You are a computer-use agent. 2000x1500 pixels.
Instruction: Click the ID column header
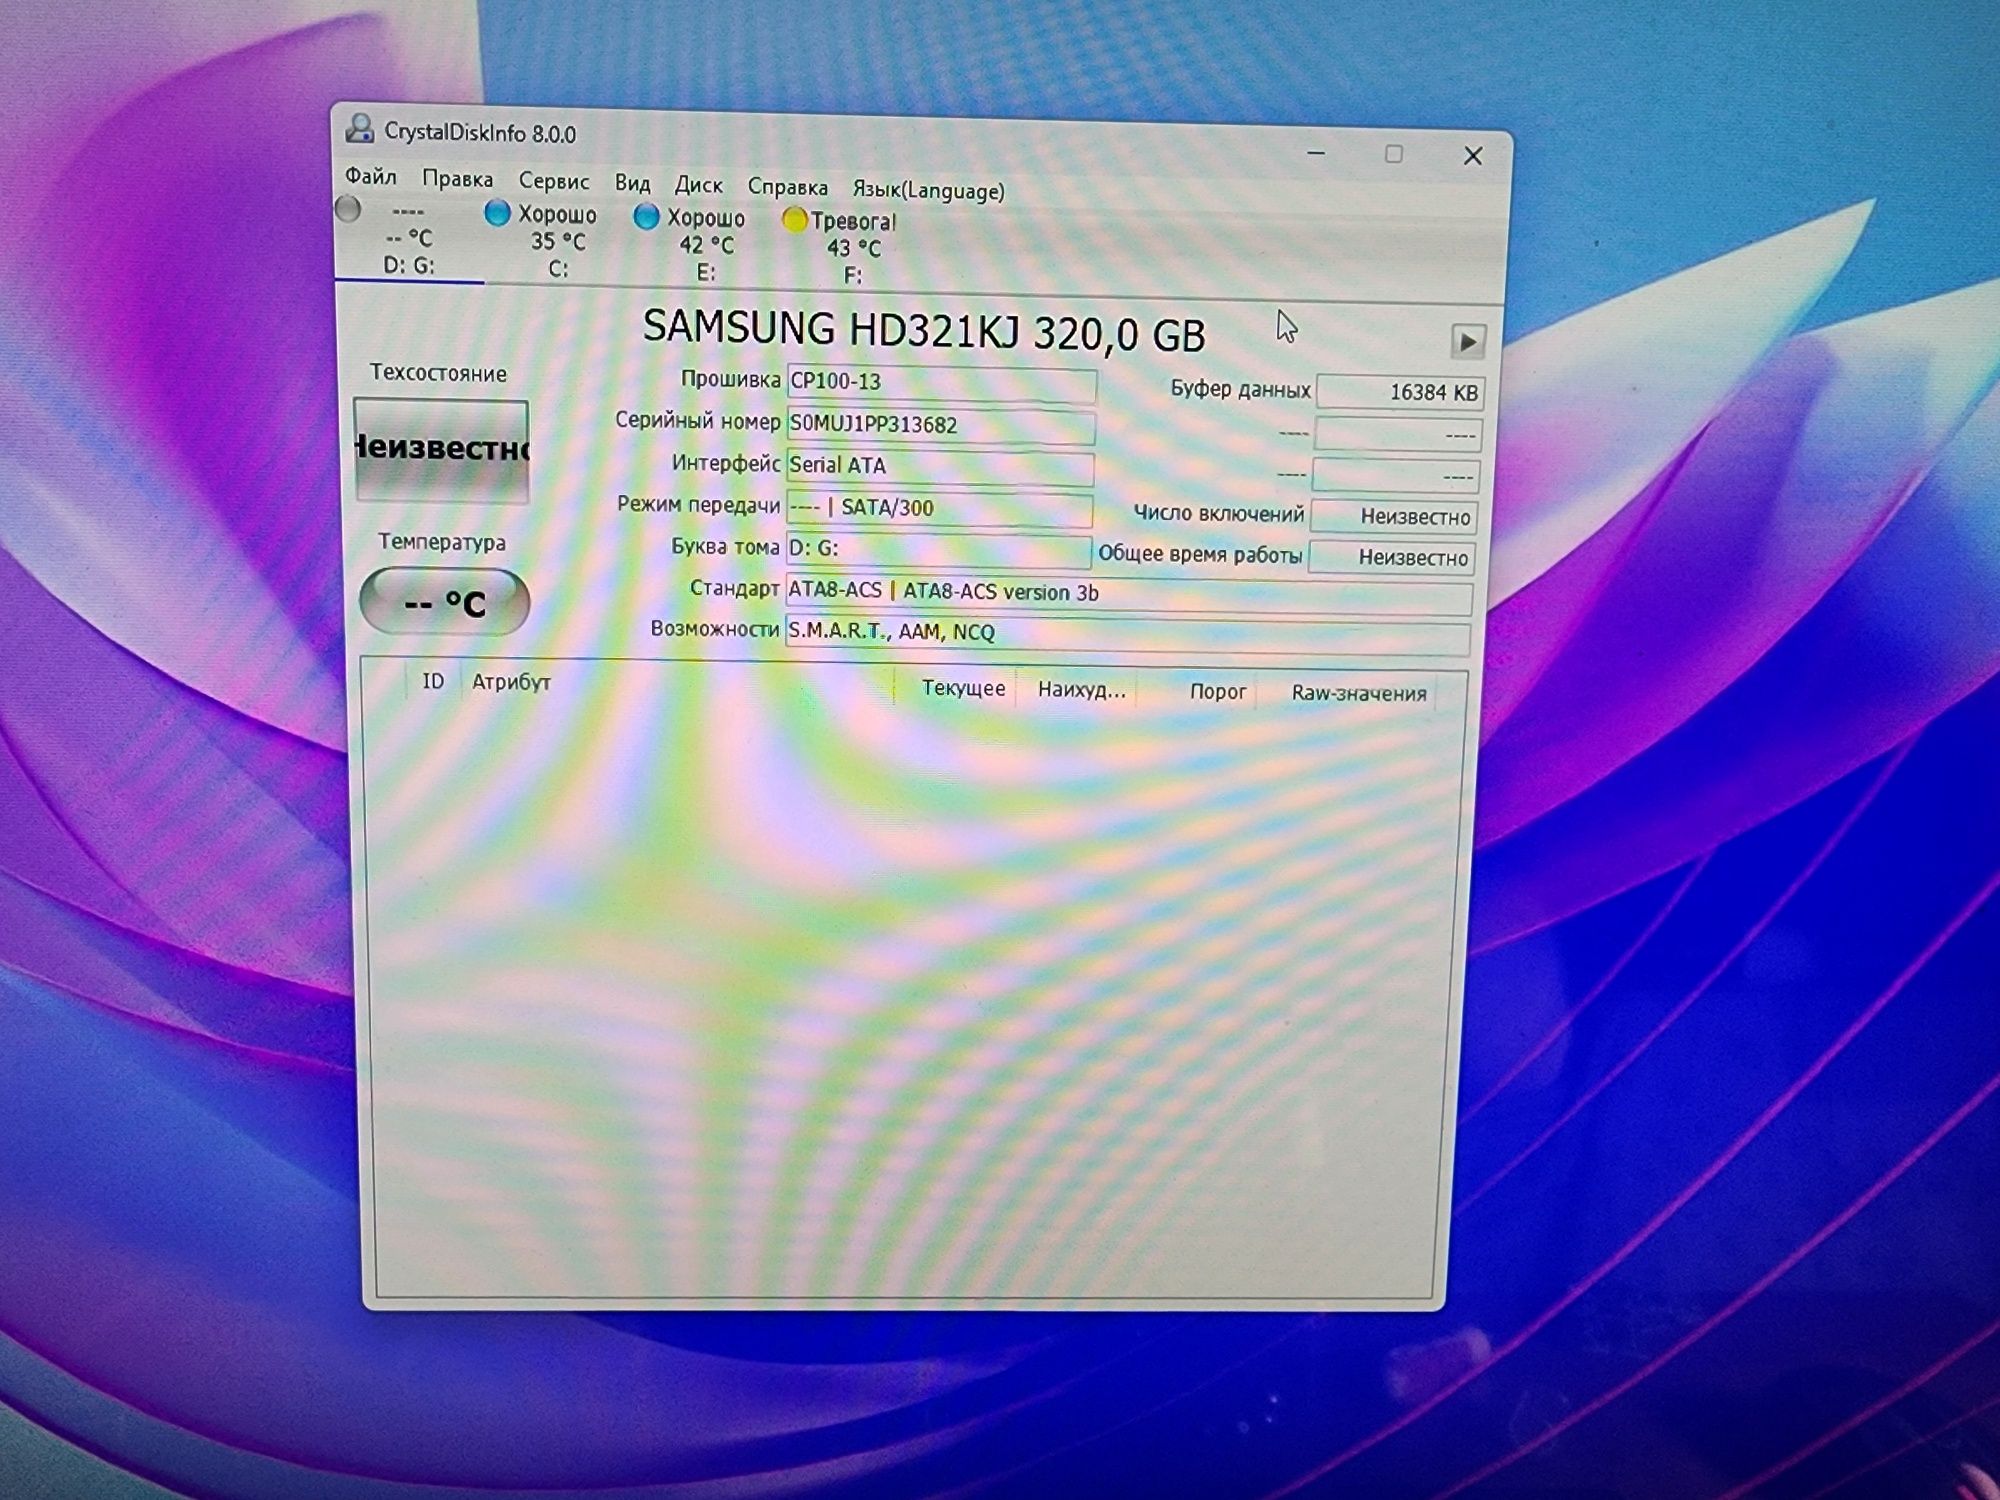coord(433,682)
